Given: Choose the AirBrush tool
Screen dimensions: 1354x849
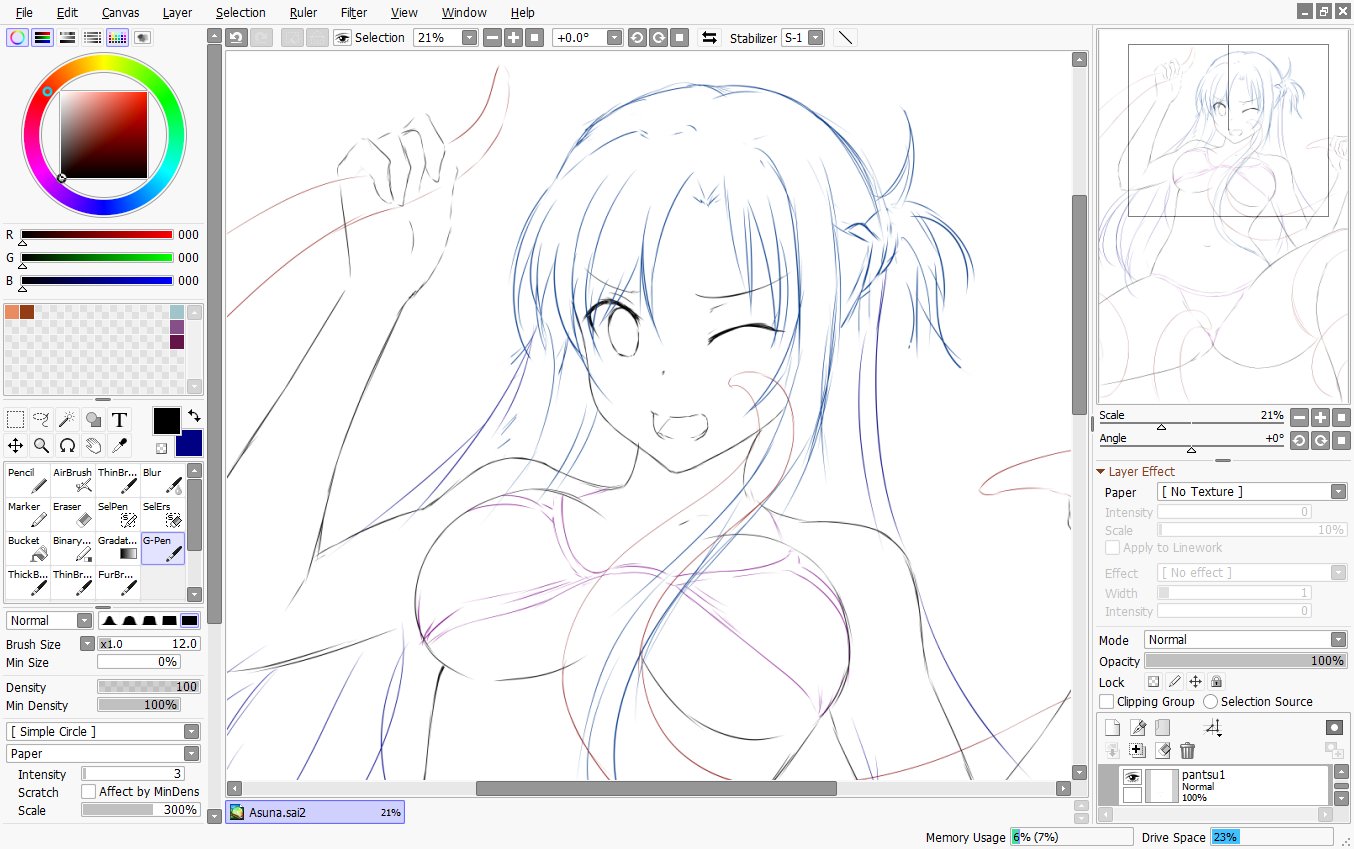Looking at the screenshot, I should 72,480.
